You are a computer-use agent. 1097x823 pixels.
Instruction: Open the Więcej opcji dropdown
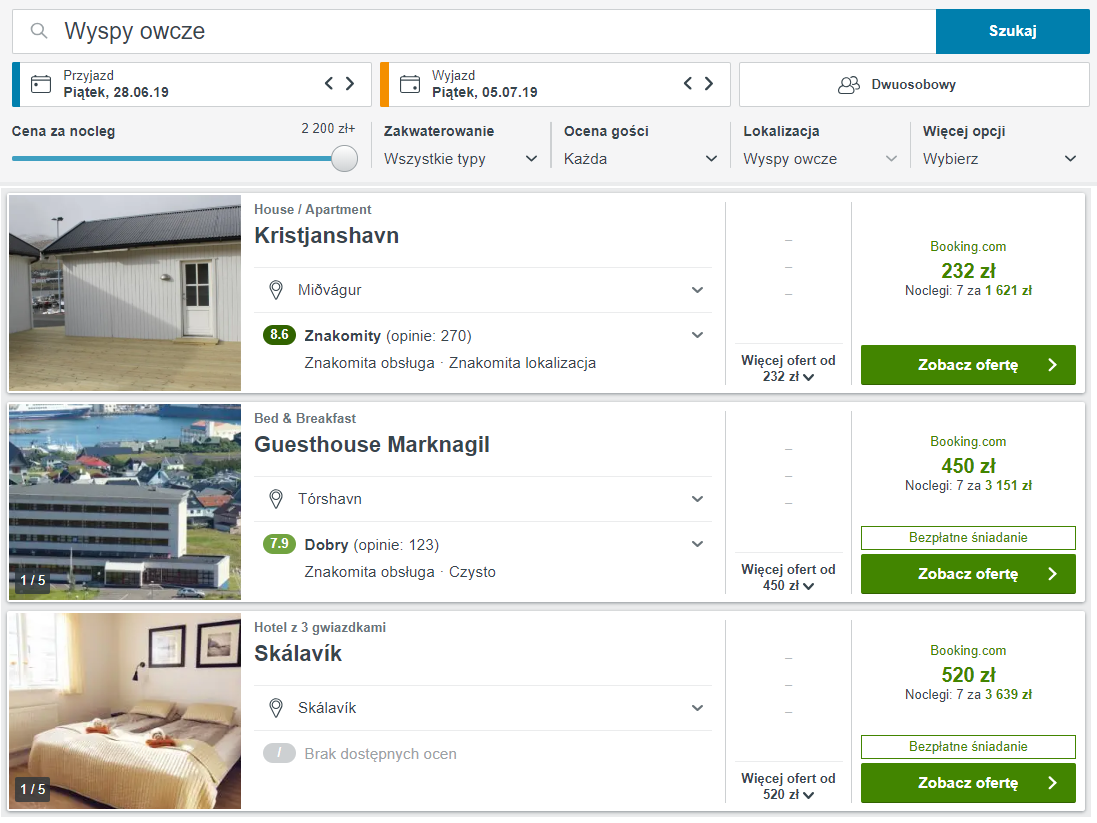[x=999, y=159]
